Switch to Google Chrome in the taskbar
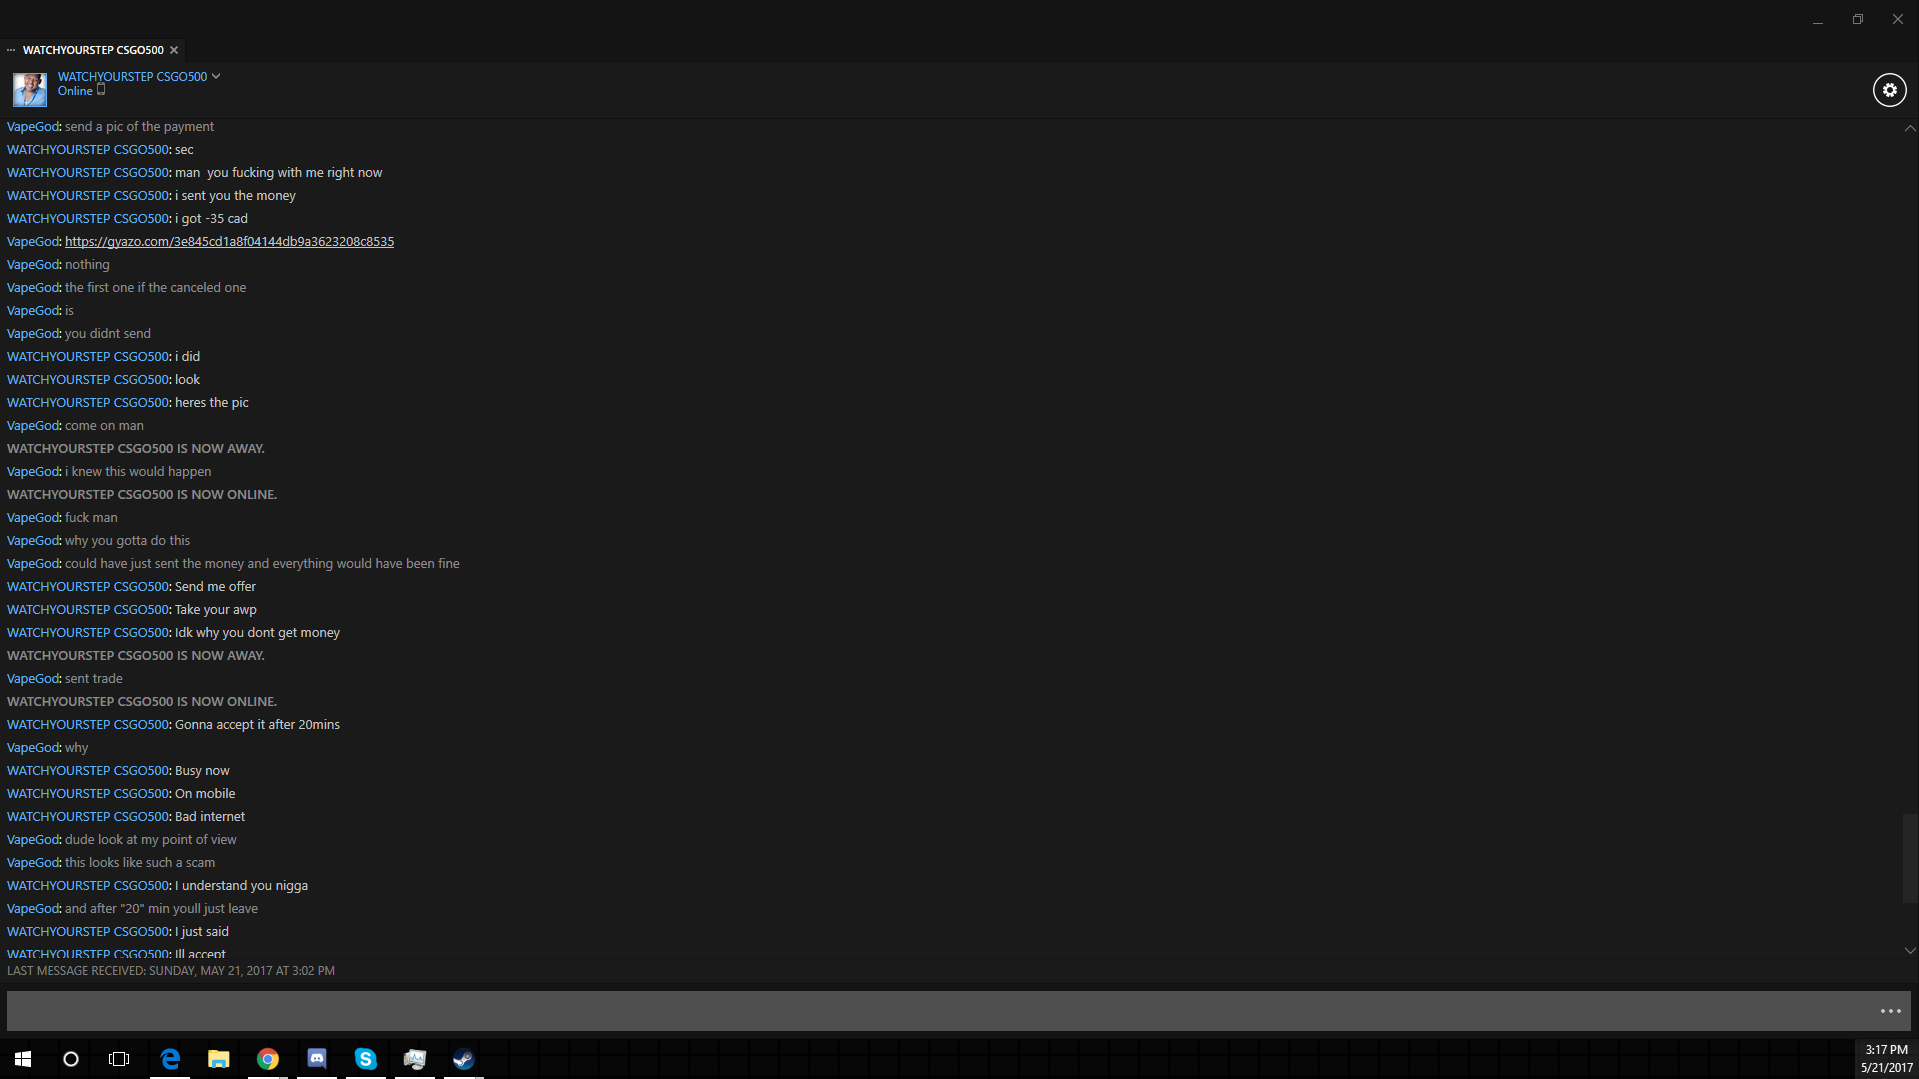Screen dimensions: 1919x1079 pyautogui.click(x=268, y=1058)
